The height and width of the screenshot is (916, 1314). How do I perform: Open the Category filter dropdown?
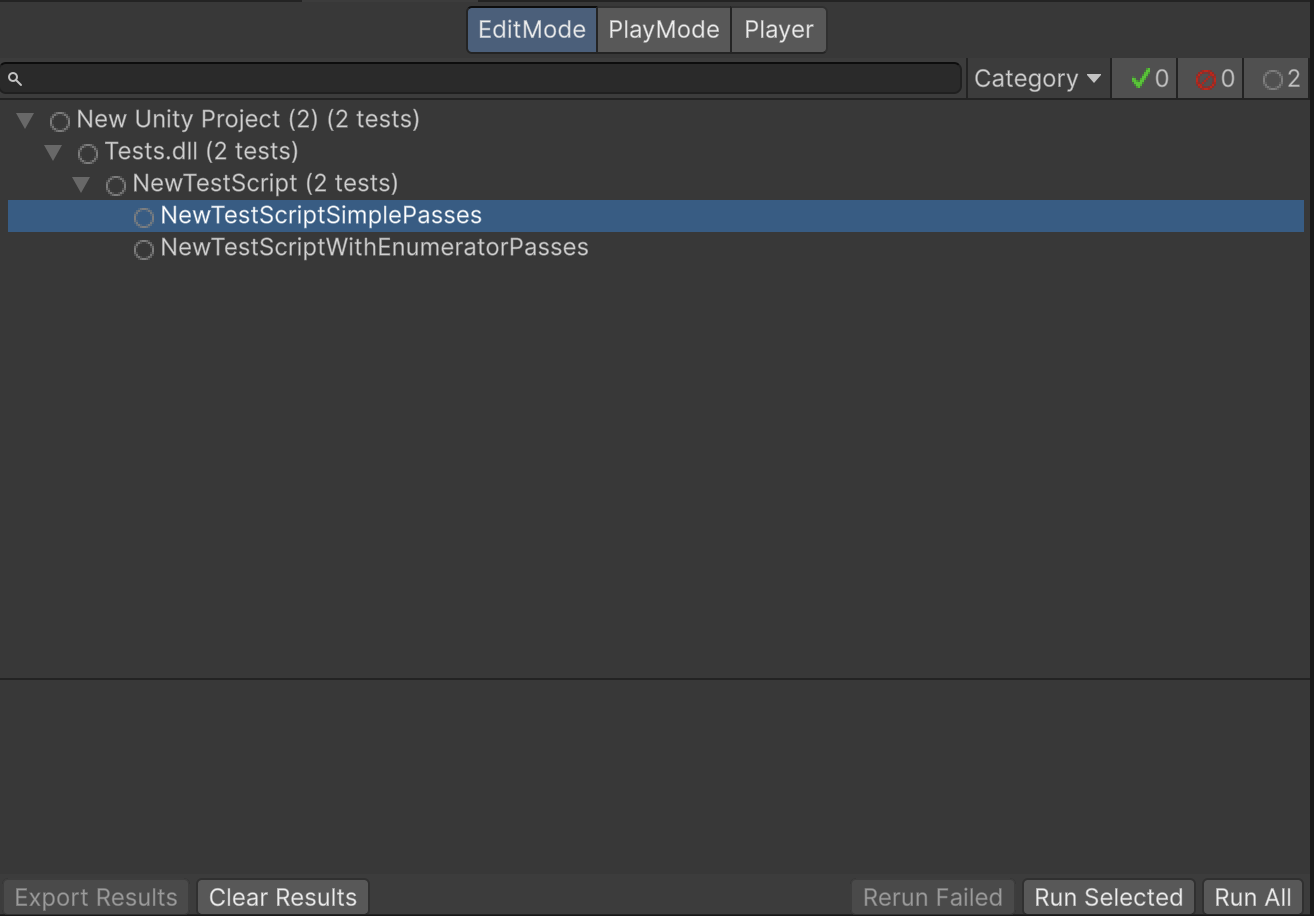coord(1037,77)
